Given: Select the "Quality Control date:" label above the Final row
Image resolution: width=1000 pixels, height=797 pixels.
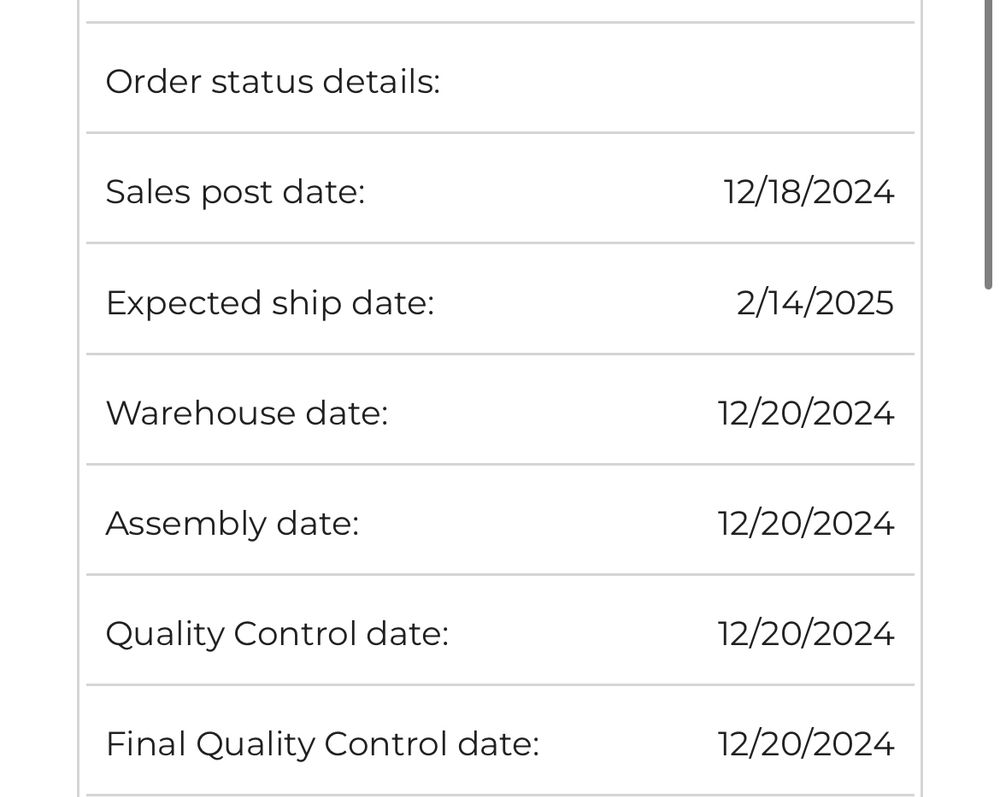Looking at the screenshot, I should pos(277,633).
